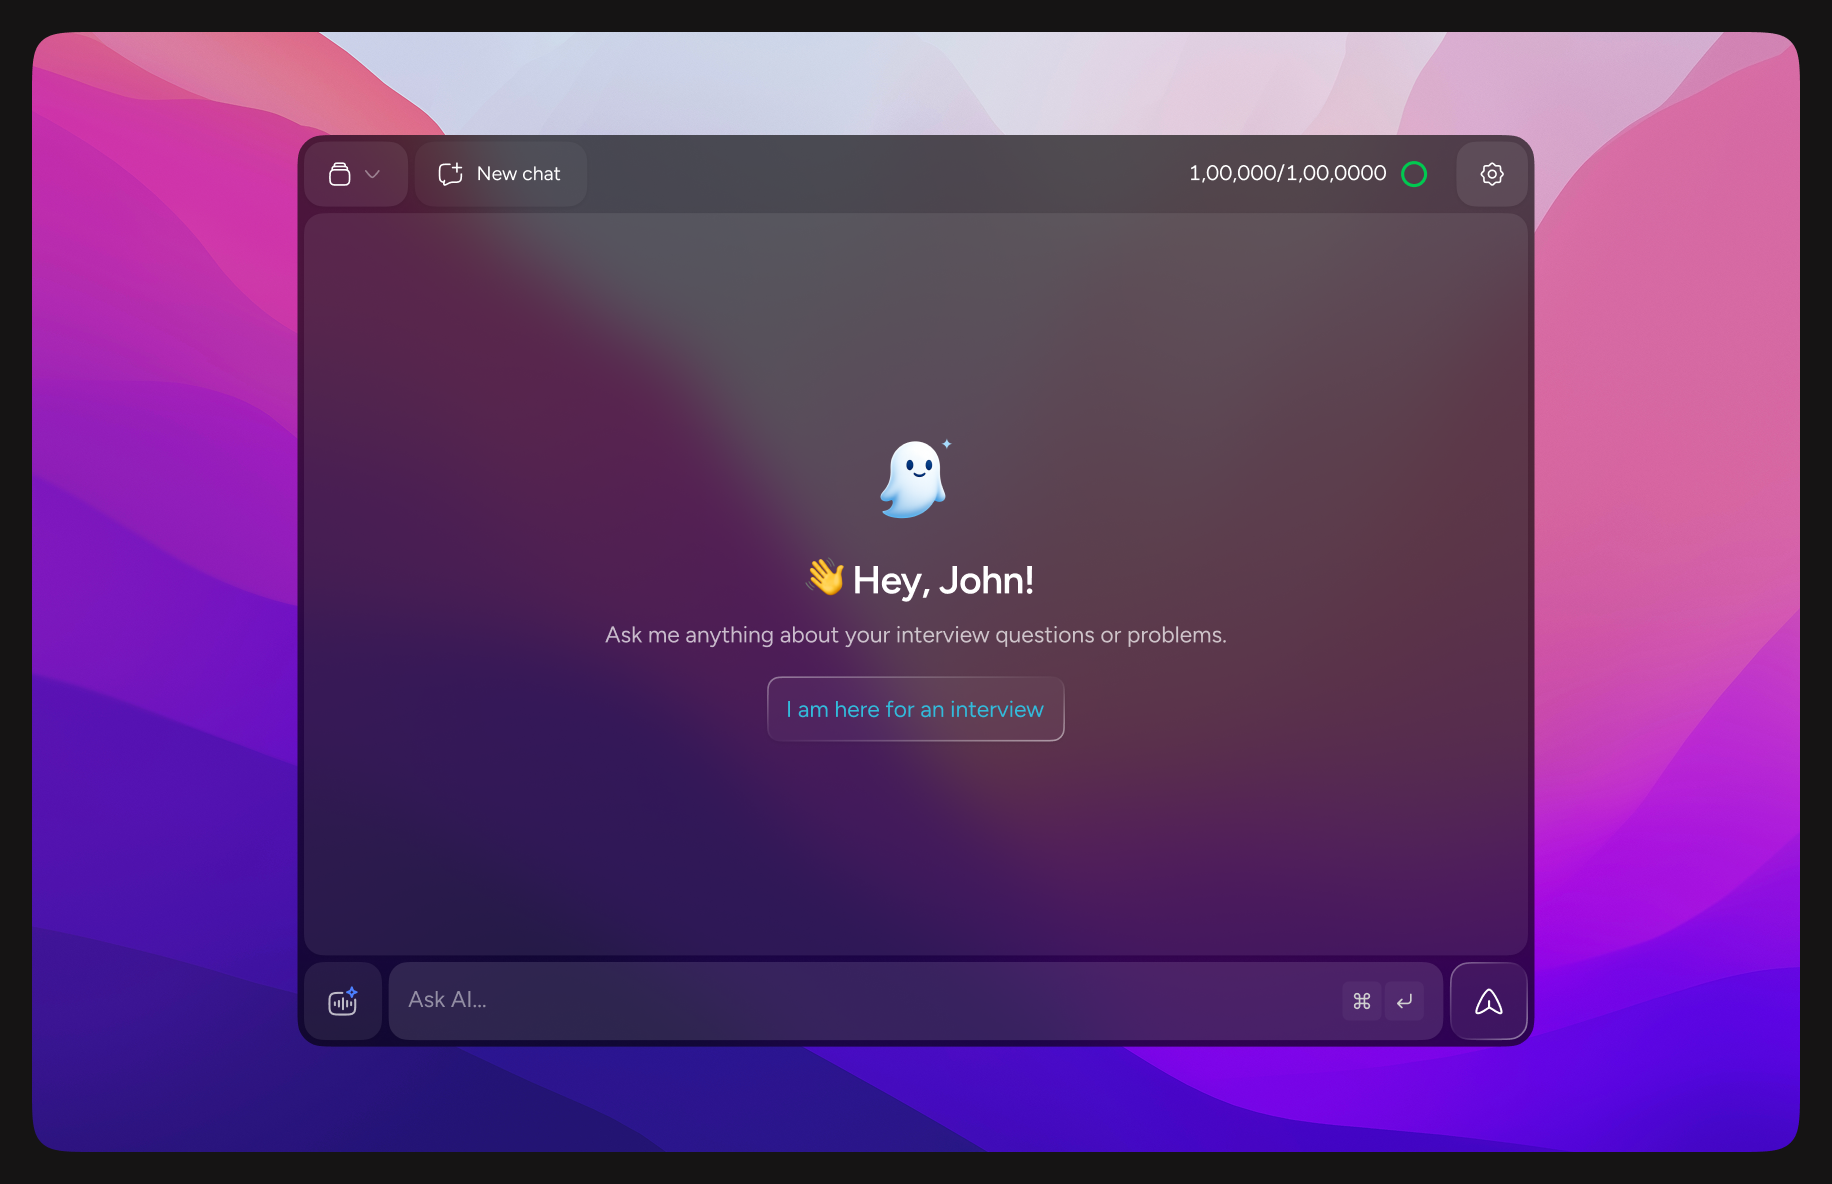Click the 'Ask me anything' subtitle text
Viewport: 1832px width, 1184px height.
[915, 635]
